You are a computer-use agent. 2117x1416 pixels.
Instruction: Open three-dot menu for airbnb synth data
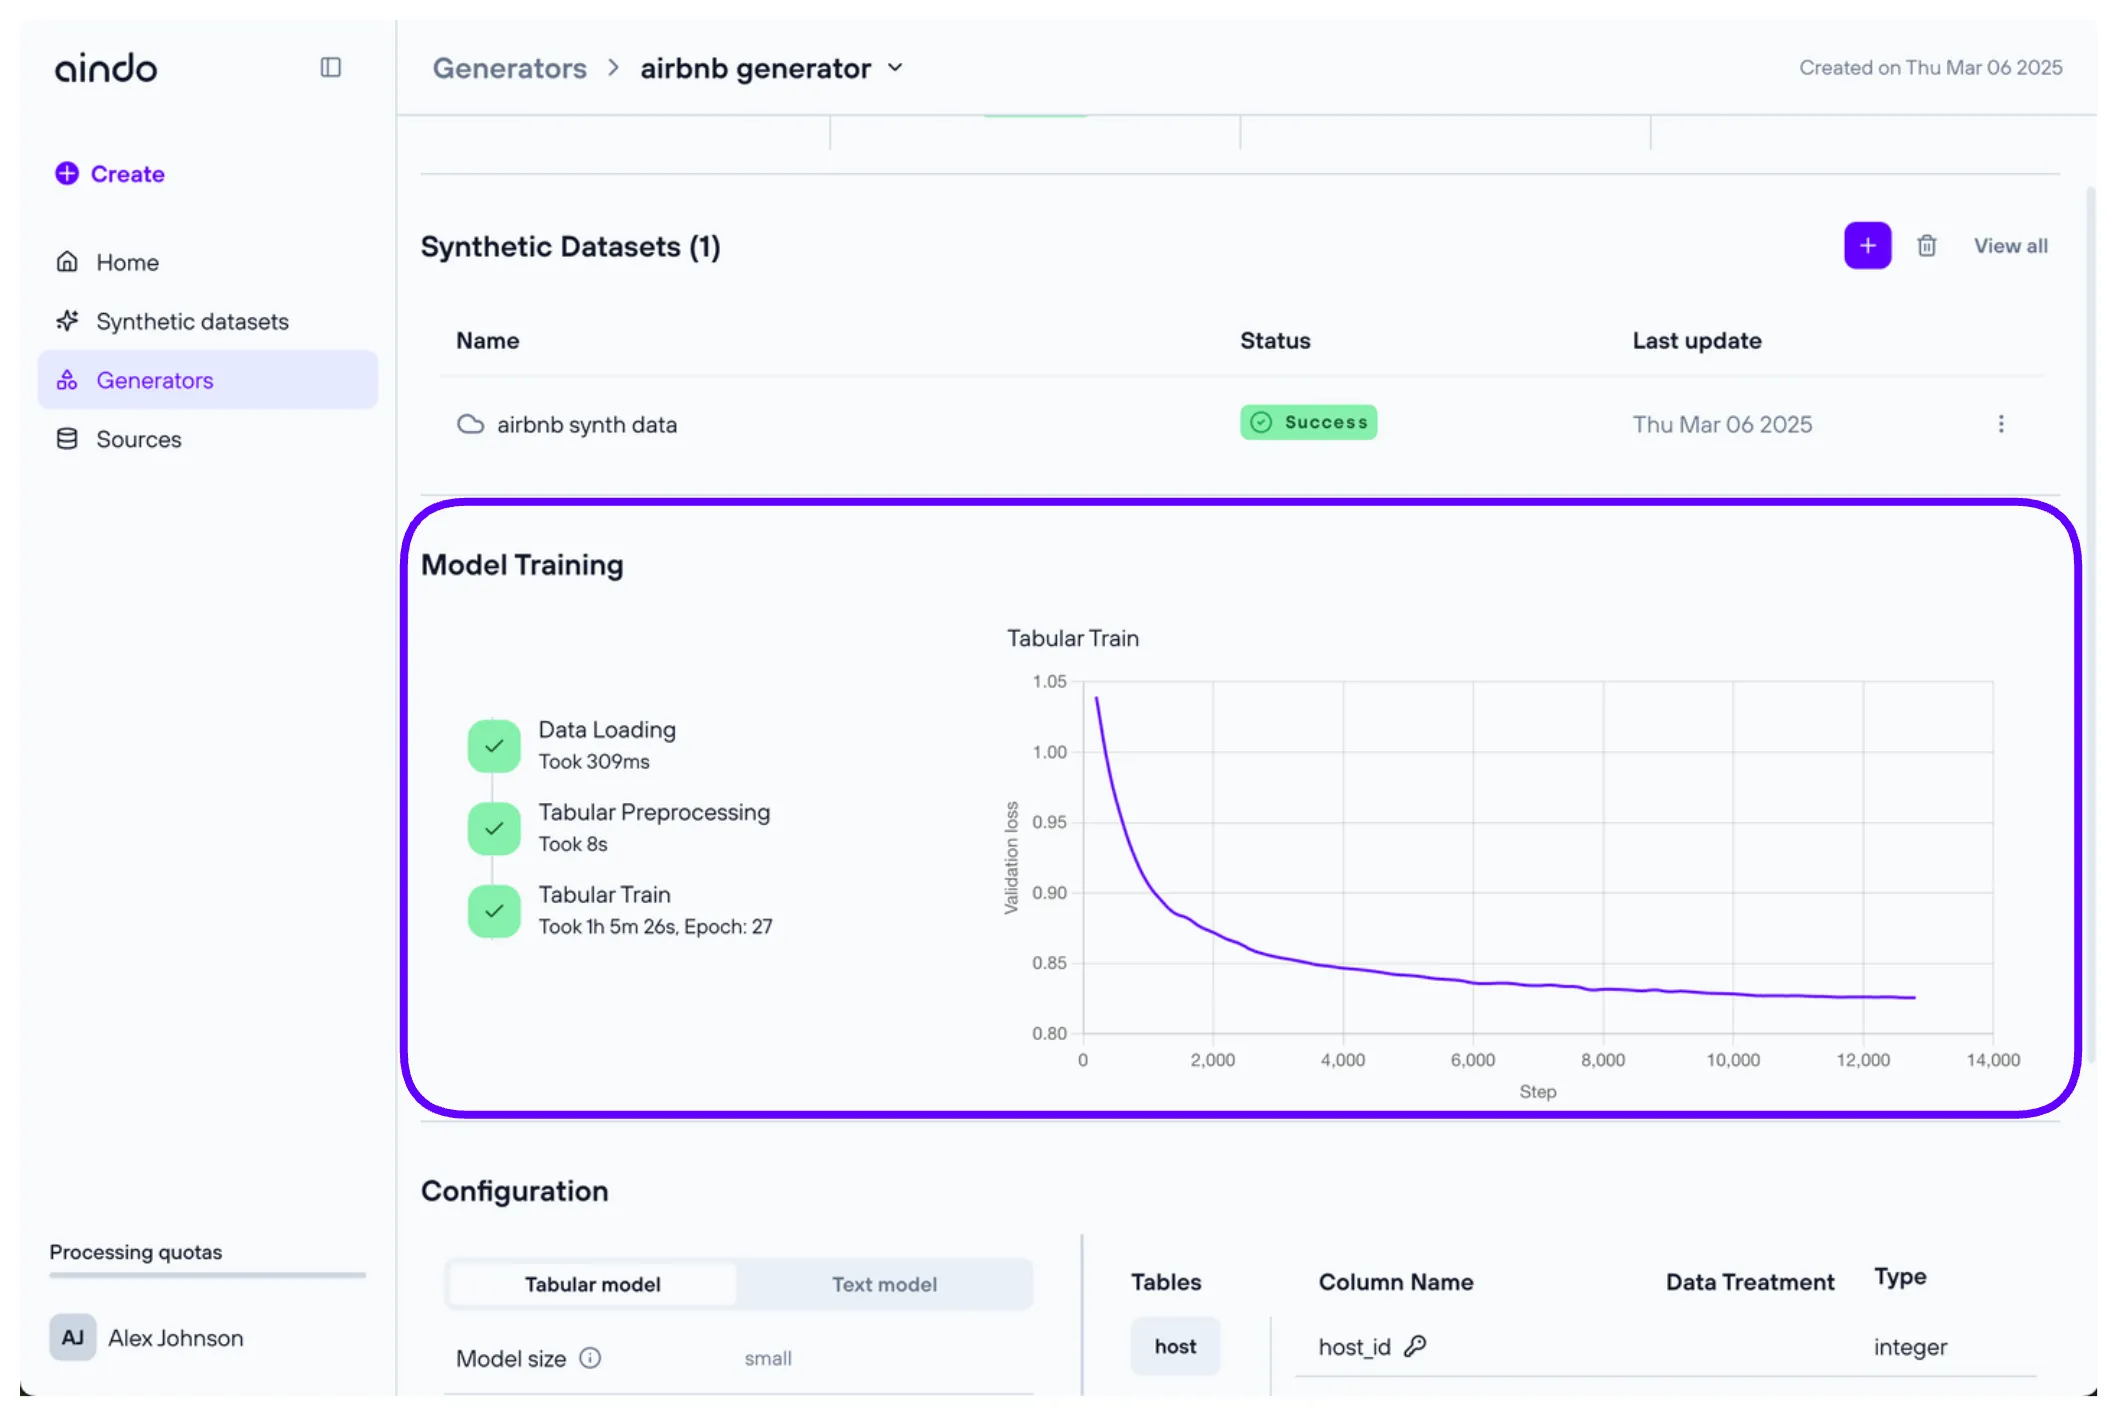pos(2000,424)
